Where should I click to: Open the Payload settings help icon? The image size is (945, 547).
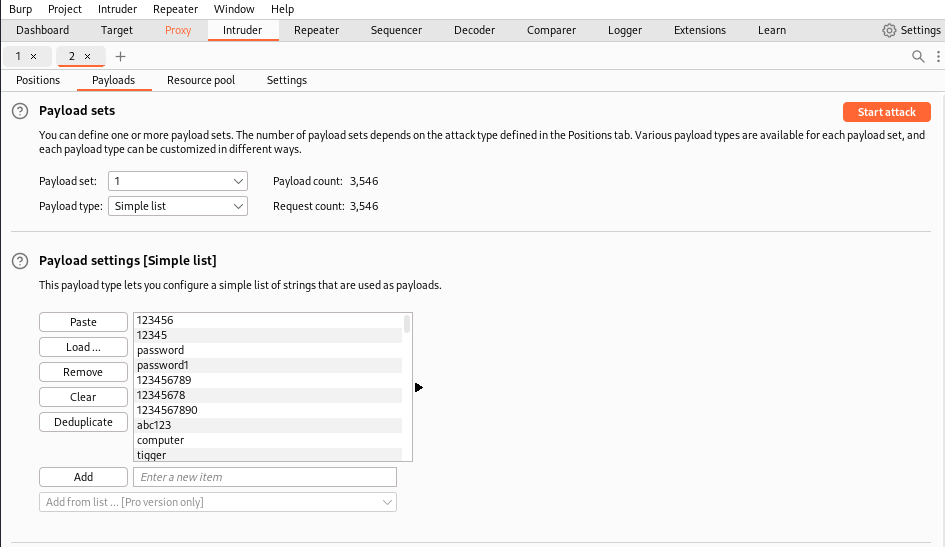click(20, 261)
